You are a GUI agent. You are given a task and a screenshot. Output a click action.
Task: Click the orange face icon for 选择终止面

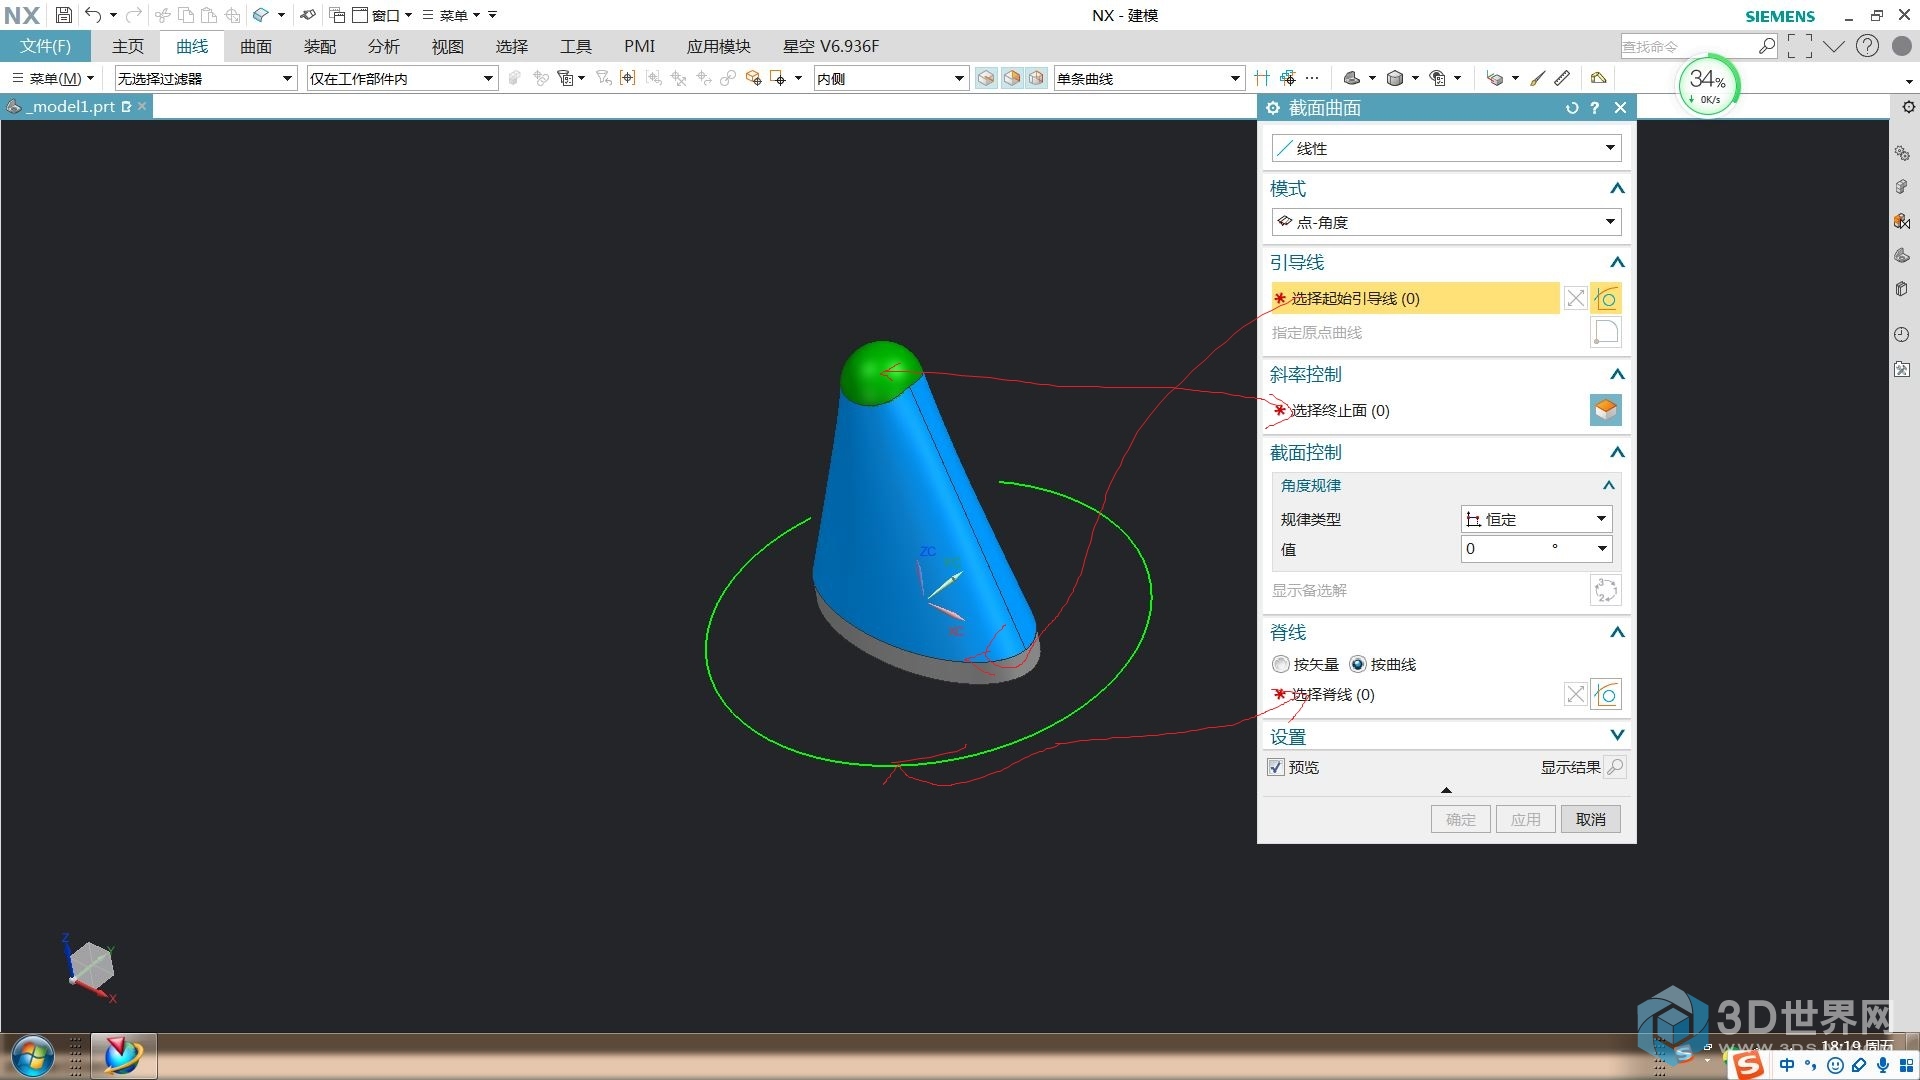coord(1606,410)
